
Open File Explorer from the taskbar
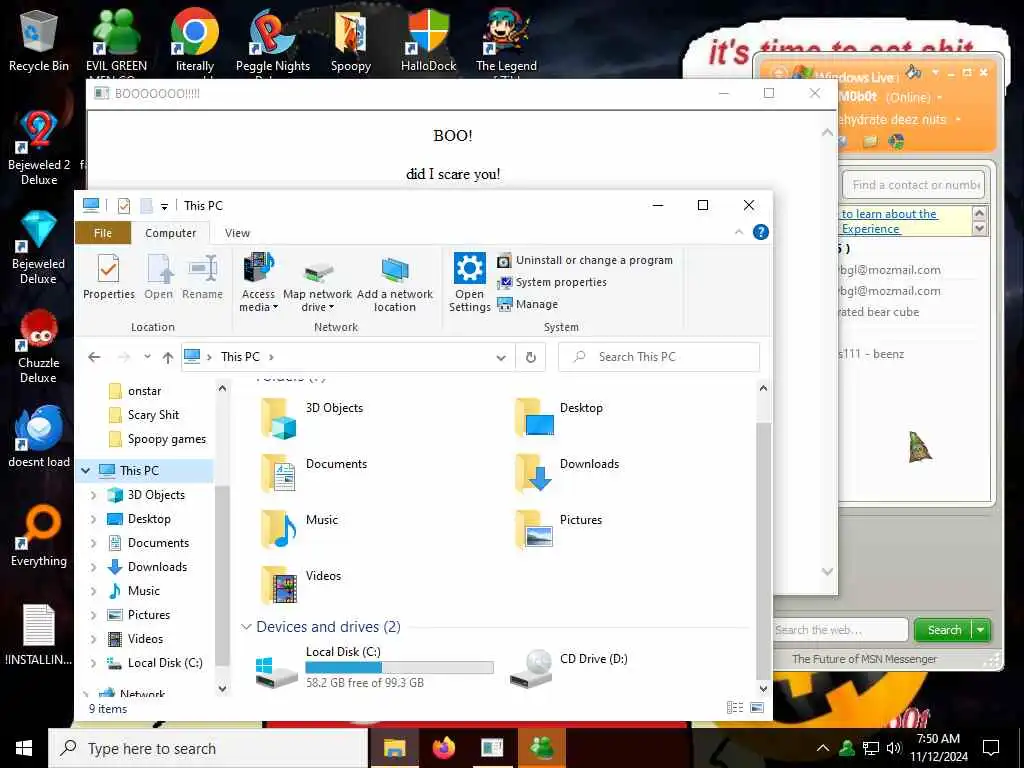pos(394,748)
